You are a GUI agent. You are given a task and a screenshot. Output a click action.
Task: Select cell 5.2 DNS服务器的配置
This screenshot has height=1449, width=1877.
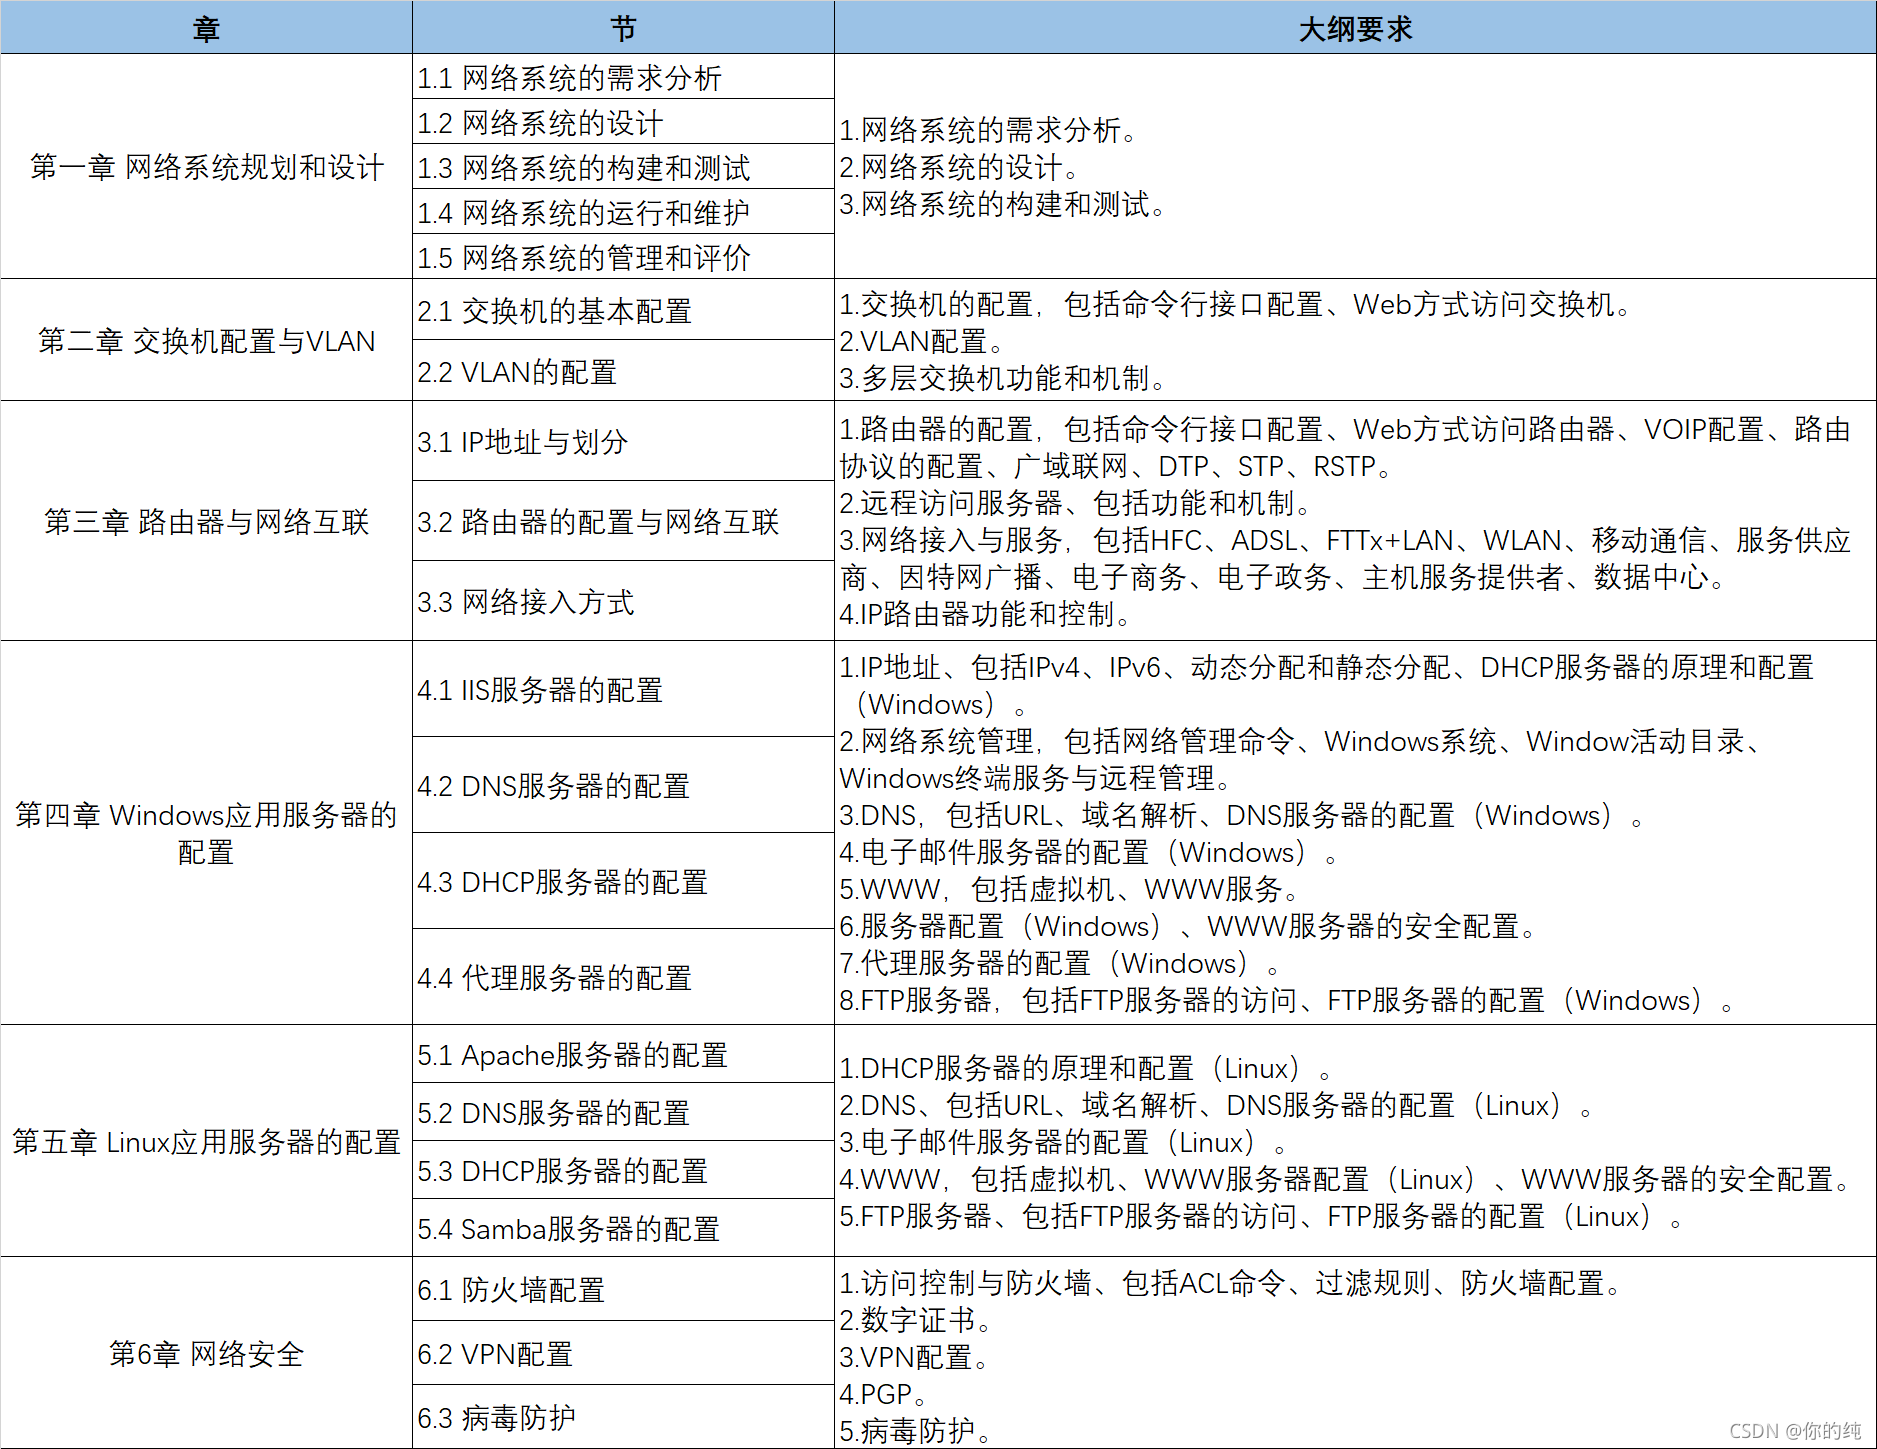(623, 1112)
